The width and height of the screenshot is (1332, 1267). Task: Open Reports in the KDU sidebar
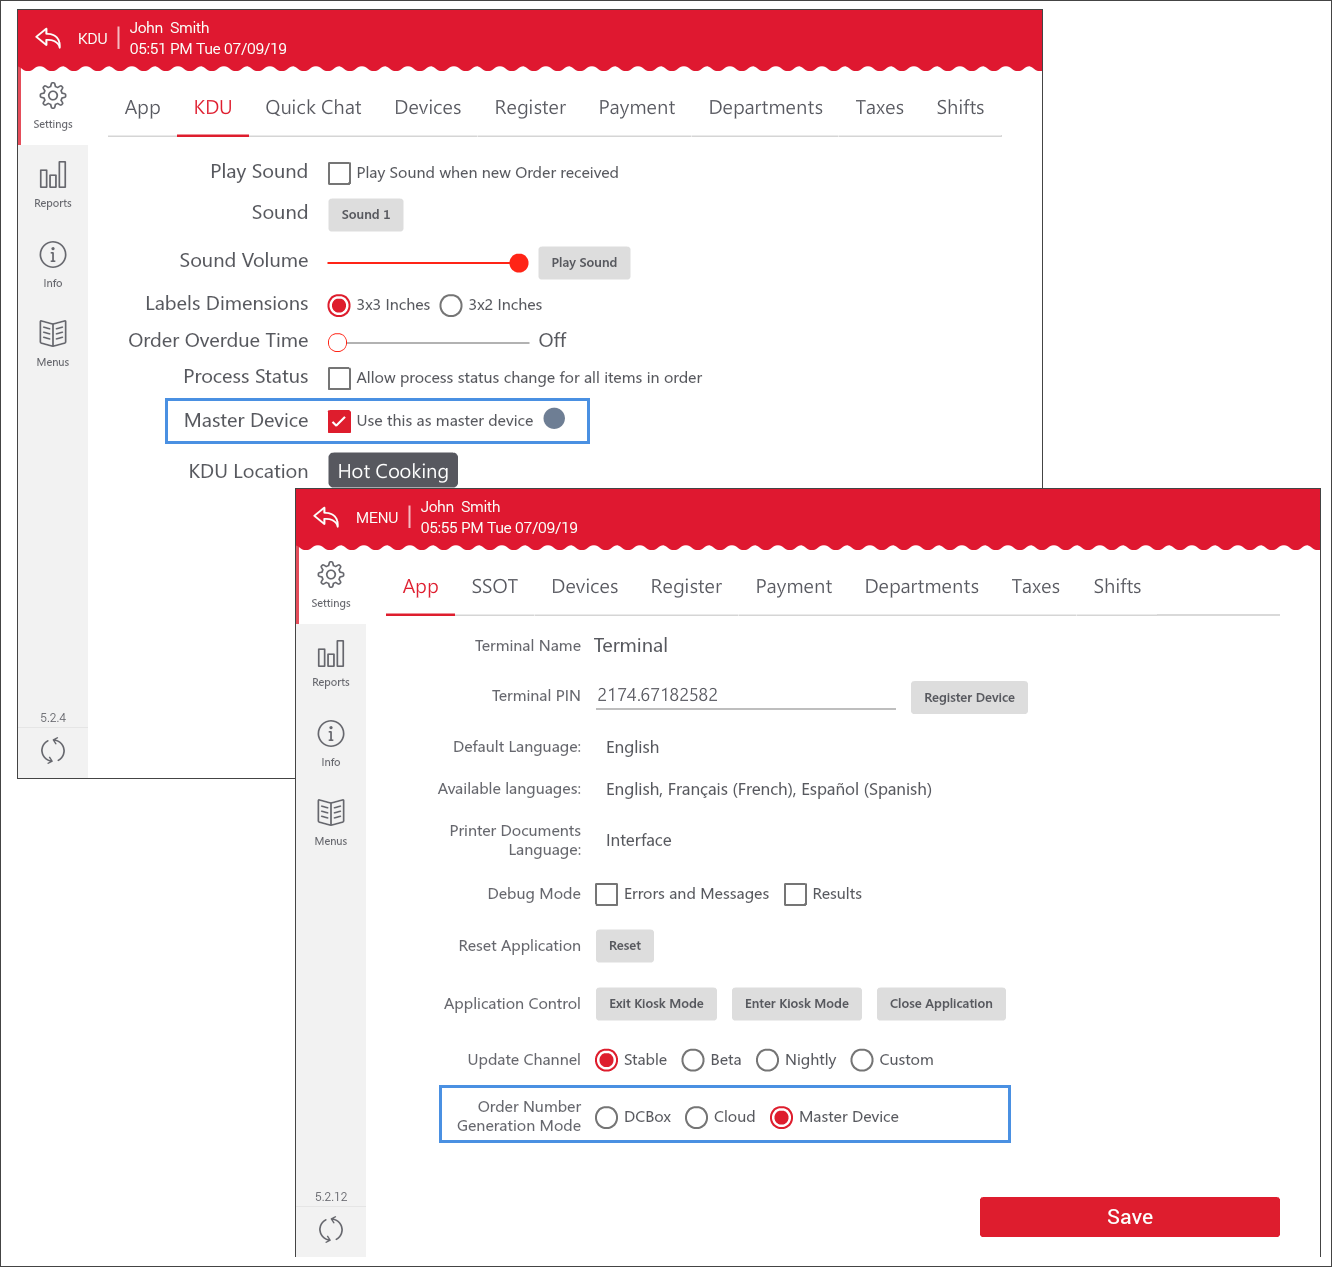click(x=53, y=185)
